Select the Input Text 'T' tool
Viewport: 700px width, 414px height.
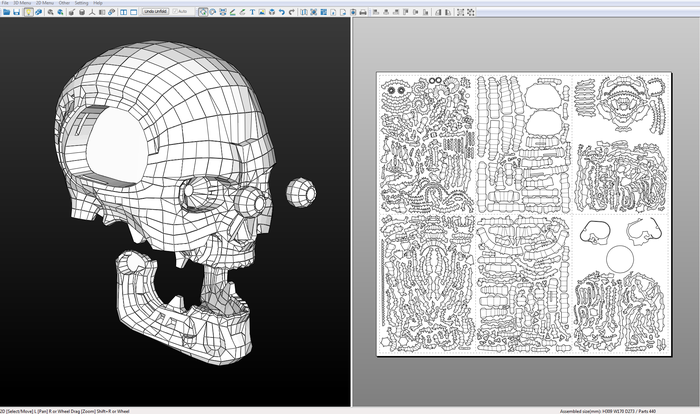(252, 12)
